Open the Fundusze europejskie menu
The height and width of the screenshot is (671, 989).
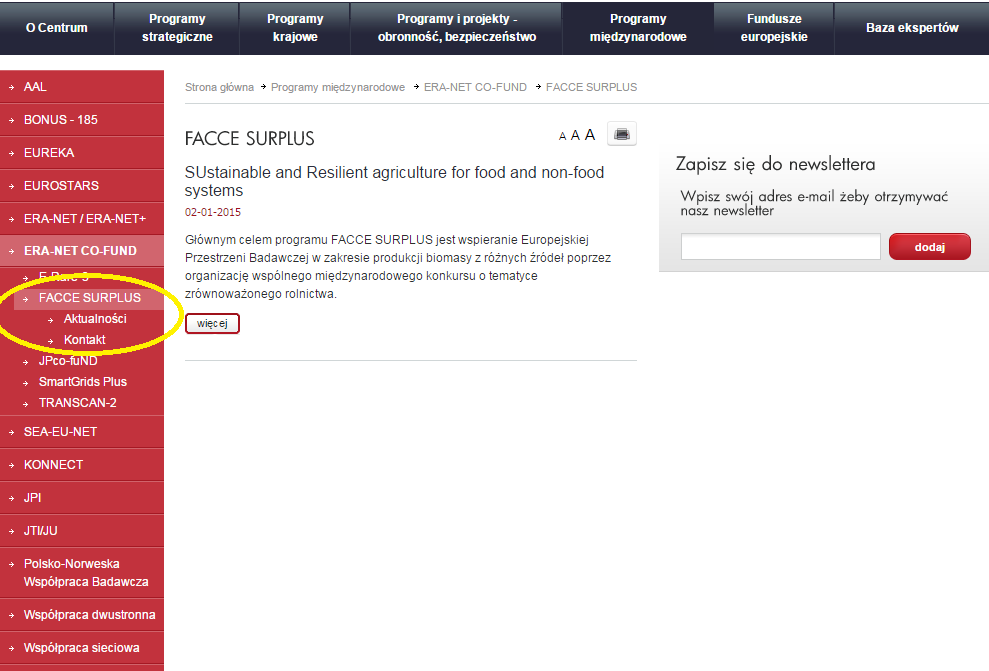(774, 28)
